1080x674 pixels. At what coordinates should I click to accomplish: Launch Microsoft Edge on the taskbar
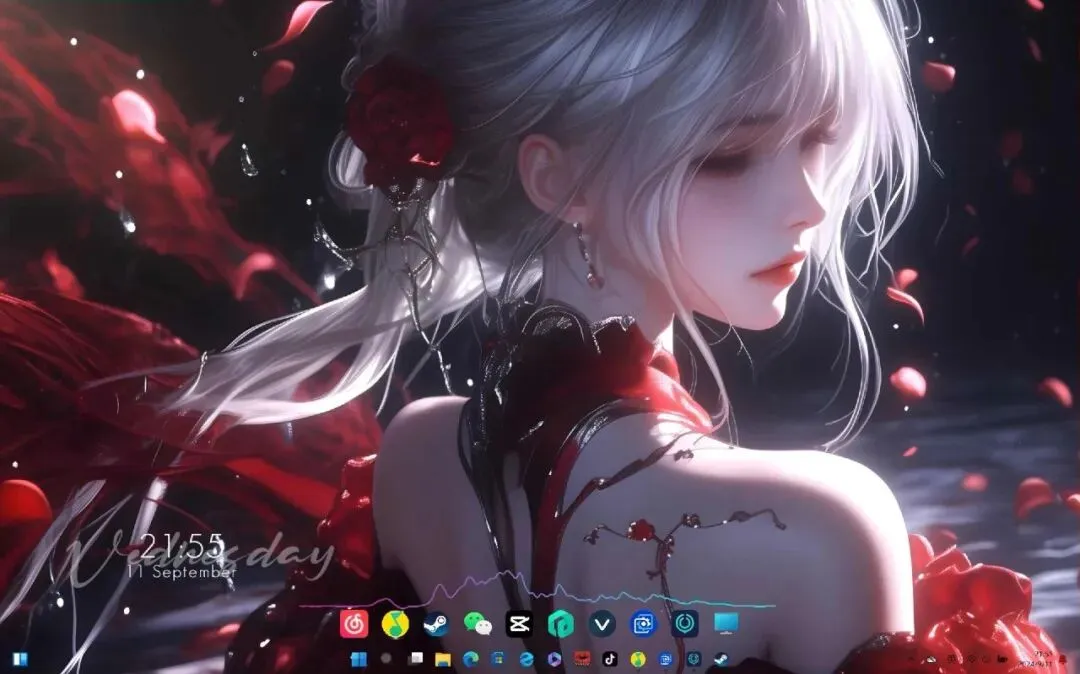point(471,660)
